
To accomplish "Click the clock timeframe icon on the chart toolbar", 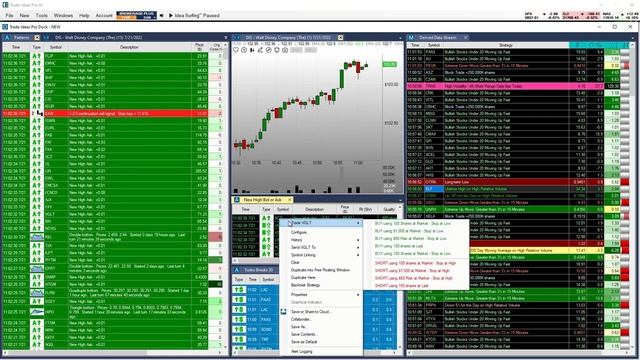I will (x=244, y=50).
